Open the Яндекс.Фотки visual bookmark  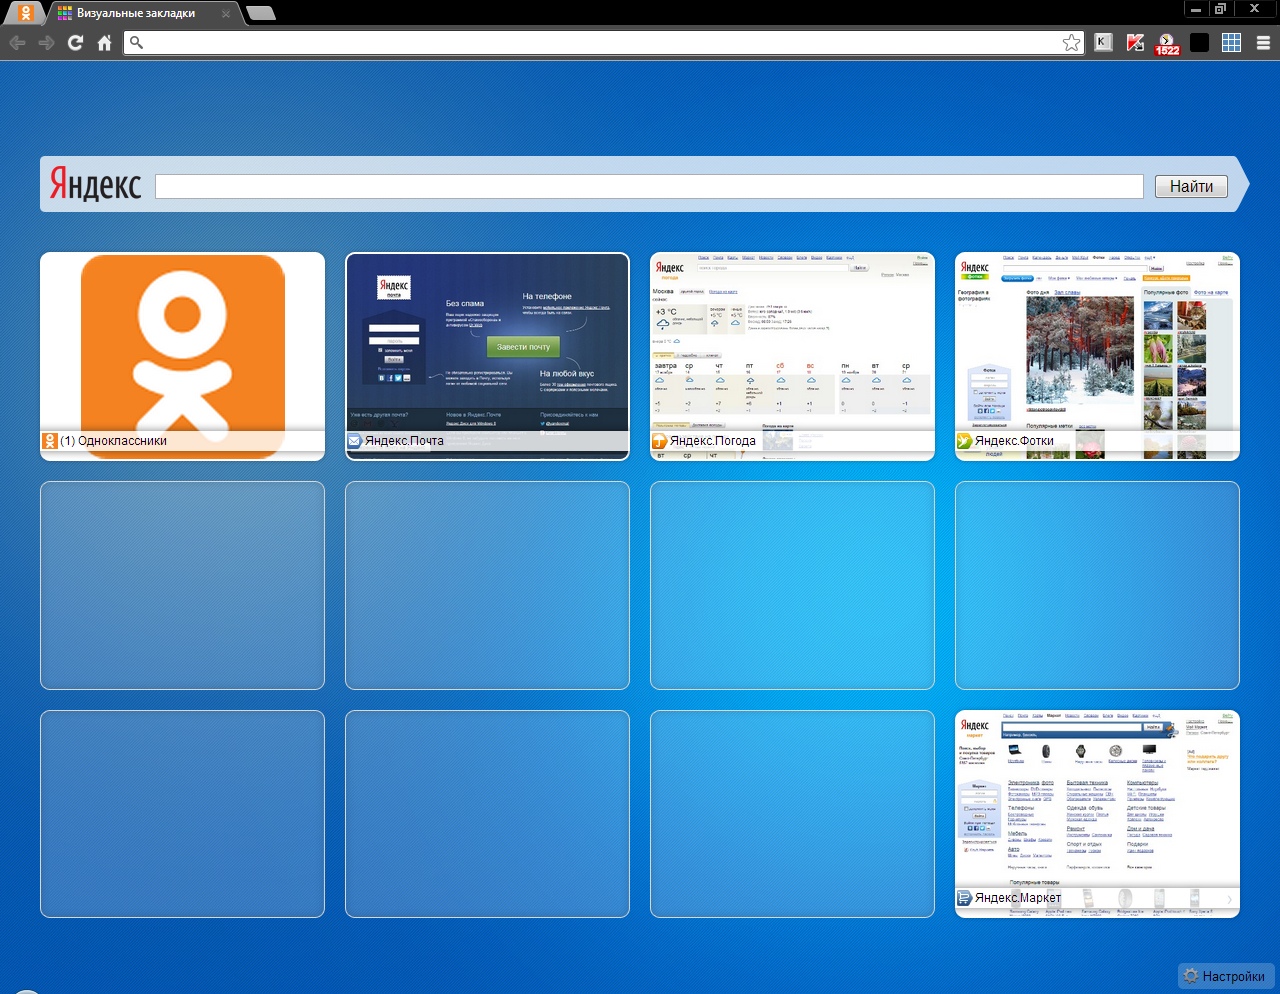(x=1097, y=356)
